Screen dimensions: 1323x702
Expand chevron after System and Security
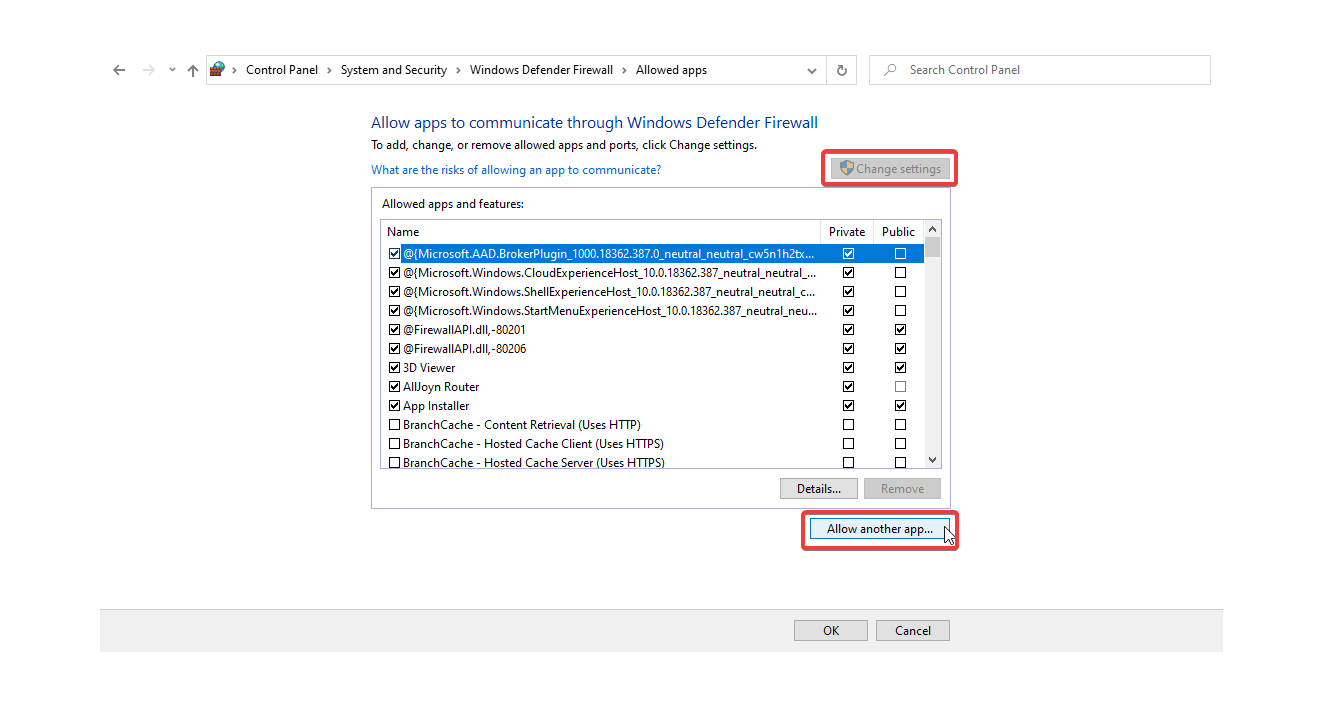point(459,70)
